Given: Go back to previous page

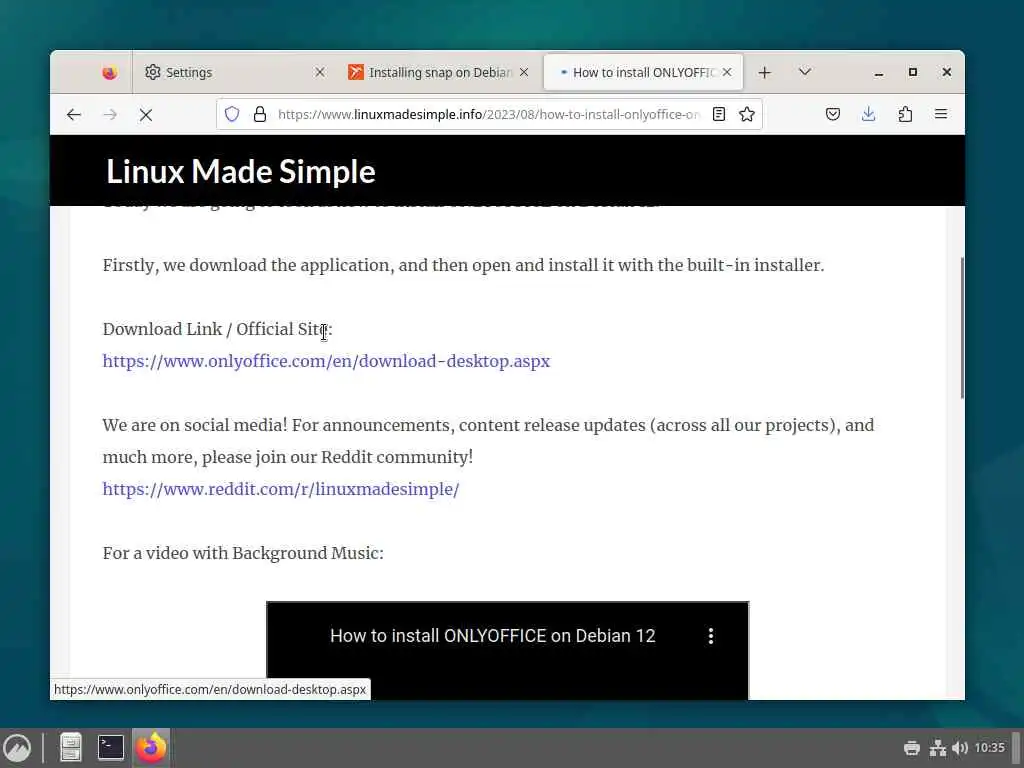Looking at the screenshot, I should coord(74,115).
